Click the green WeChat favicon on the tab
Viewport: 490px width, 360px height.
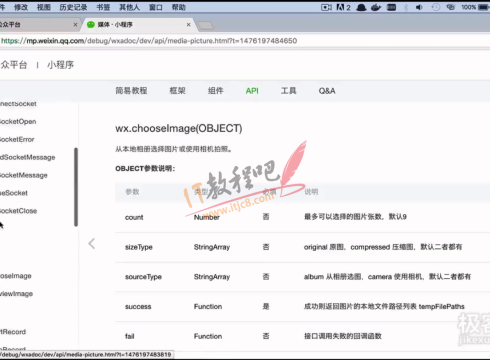pos(91,24)
